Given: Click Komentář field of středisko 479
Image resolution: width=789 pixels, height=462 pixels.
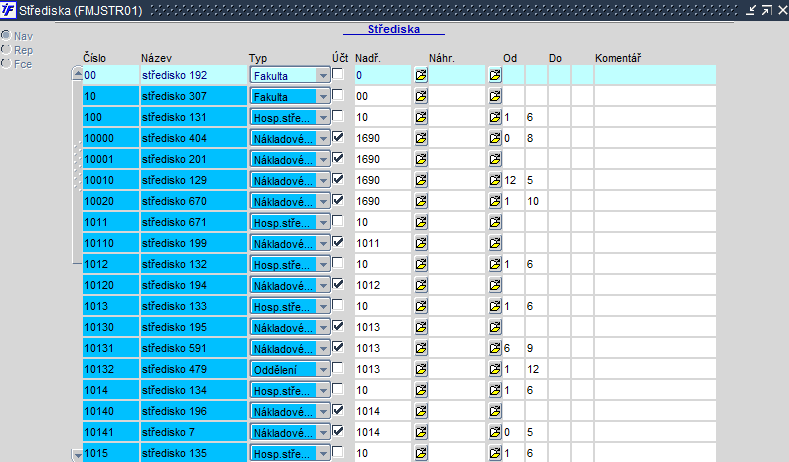Looking at the screenshot, I should 655,369.
